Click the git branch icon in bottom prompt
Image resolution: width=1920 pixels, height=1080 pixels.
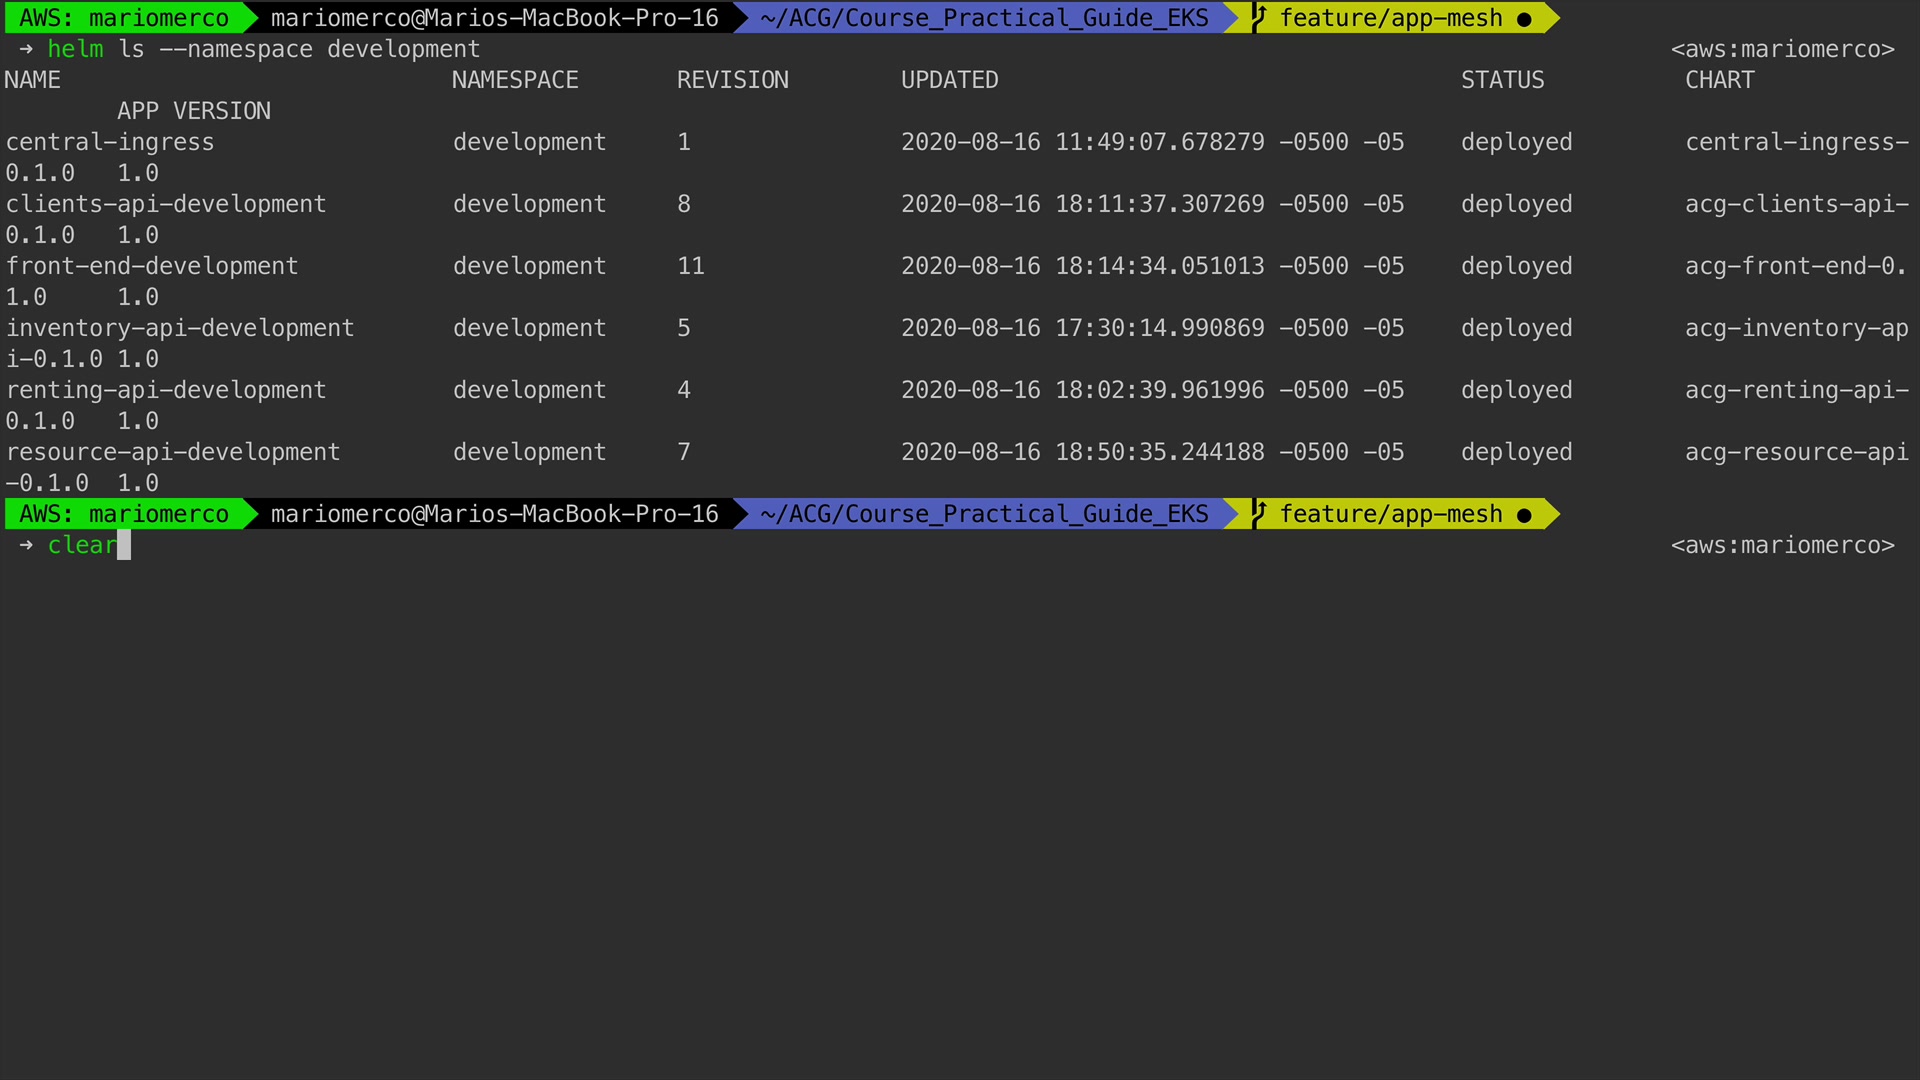[x=1259, y=514]
